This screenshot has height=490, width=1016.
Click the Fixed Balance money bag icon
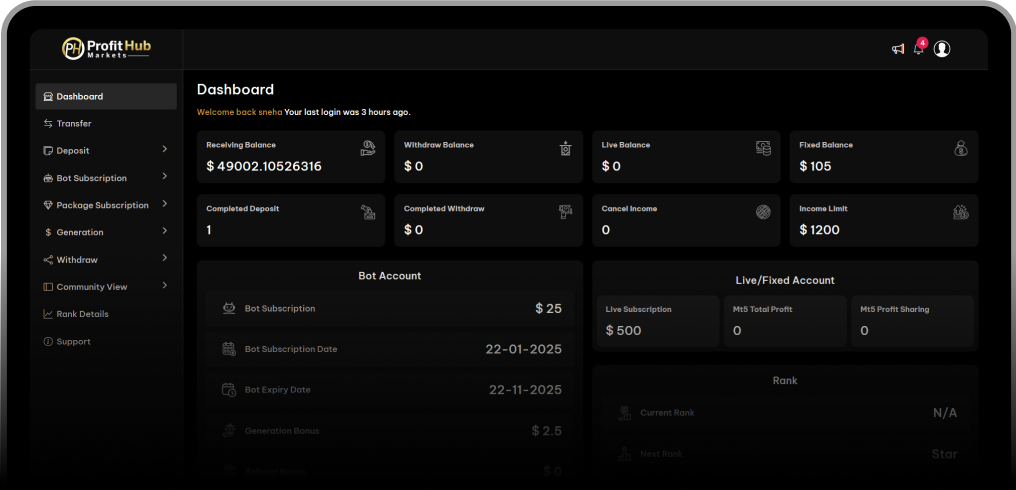pos(961,148)
